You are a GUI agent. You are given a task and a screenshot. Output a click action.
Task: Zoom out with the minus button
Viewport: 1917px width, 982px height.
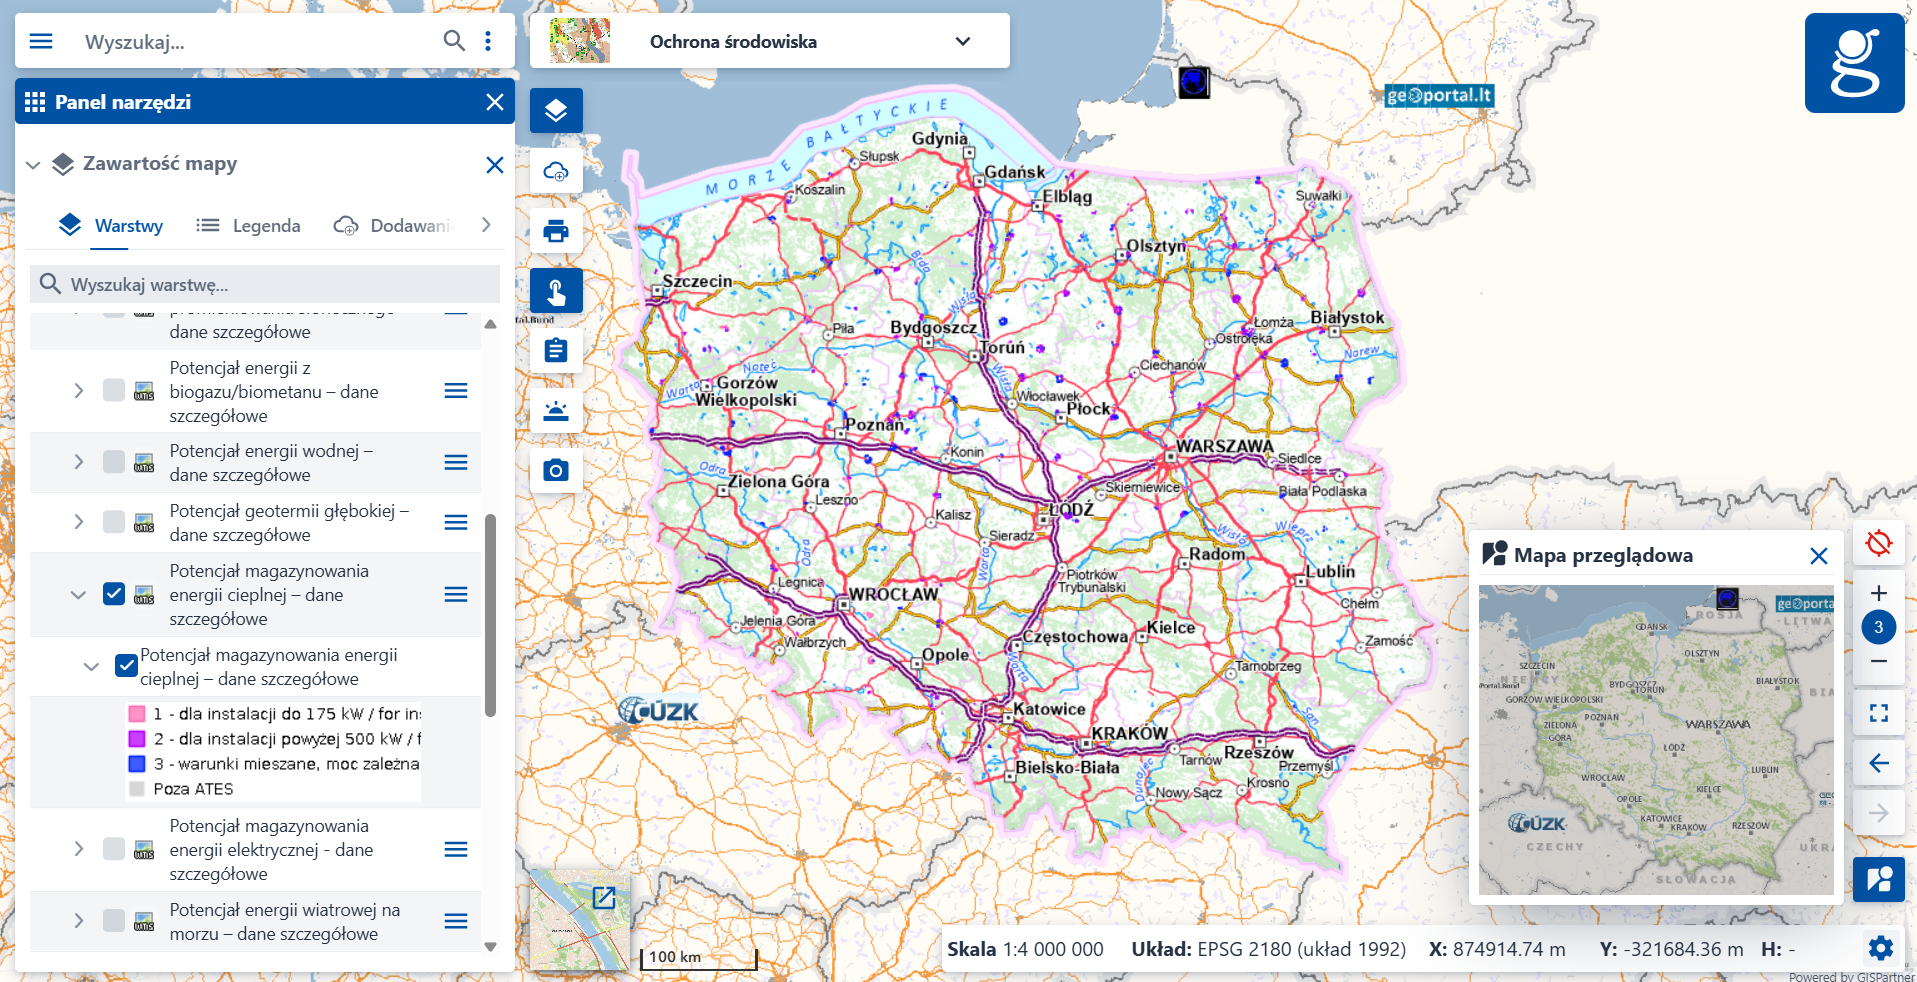(1879, 661)
